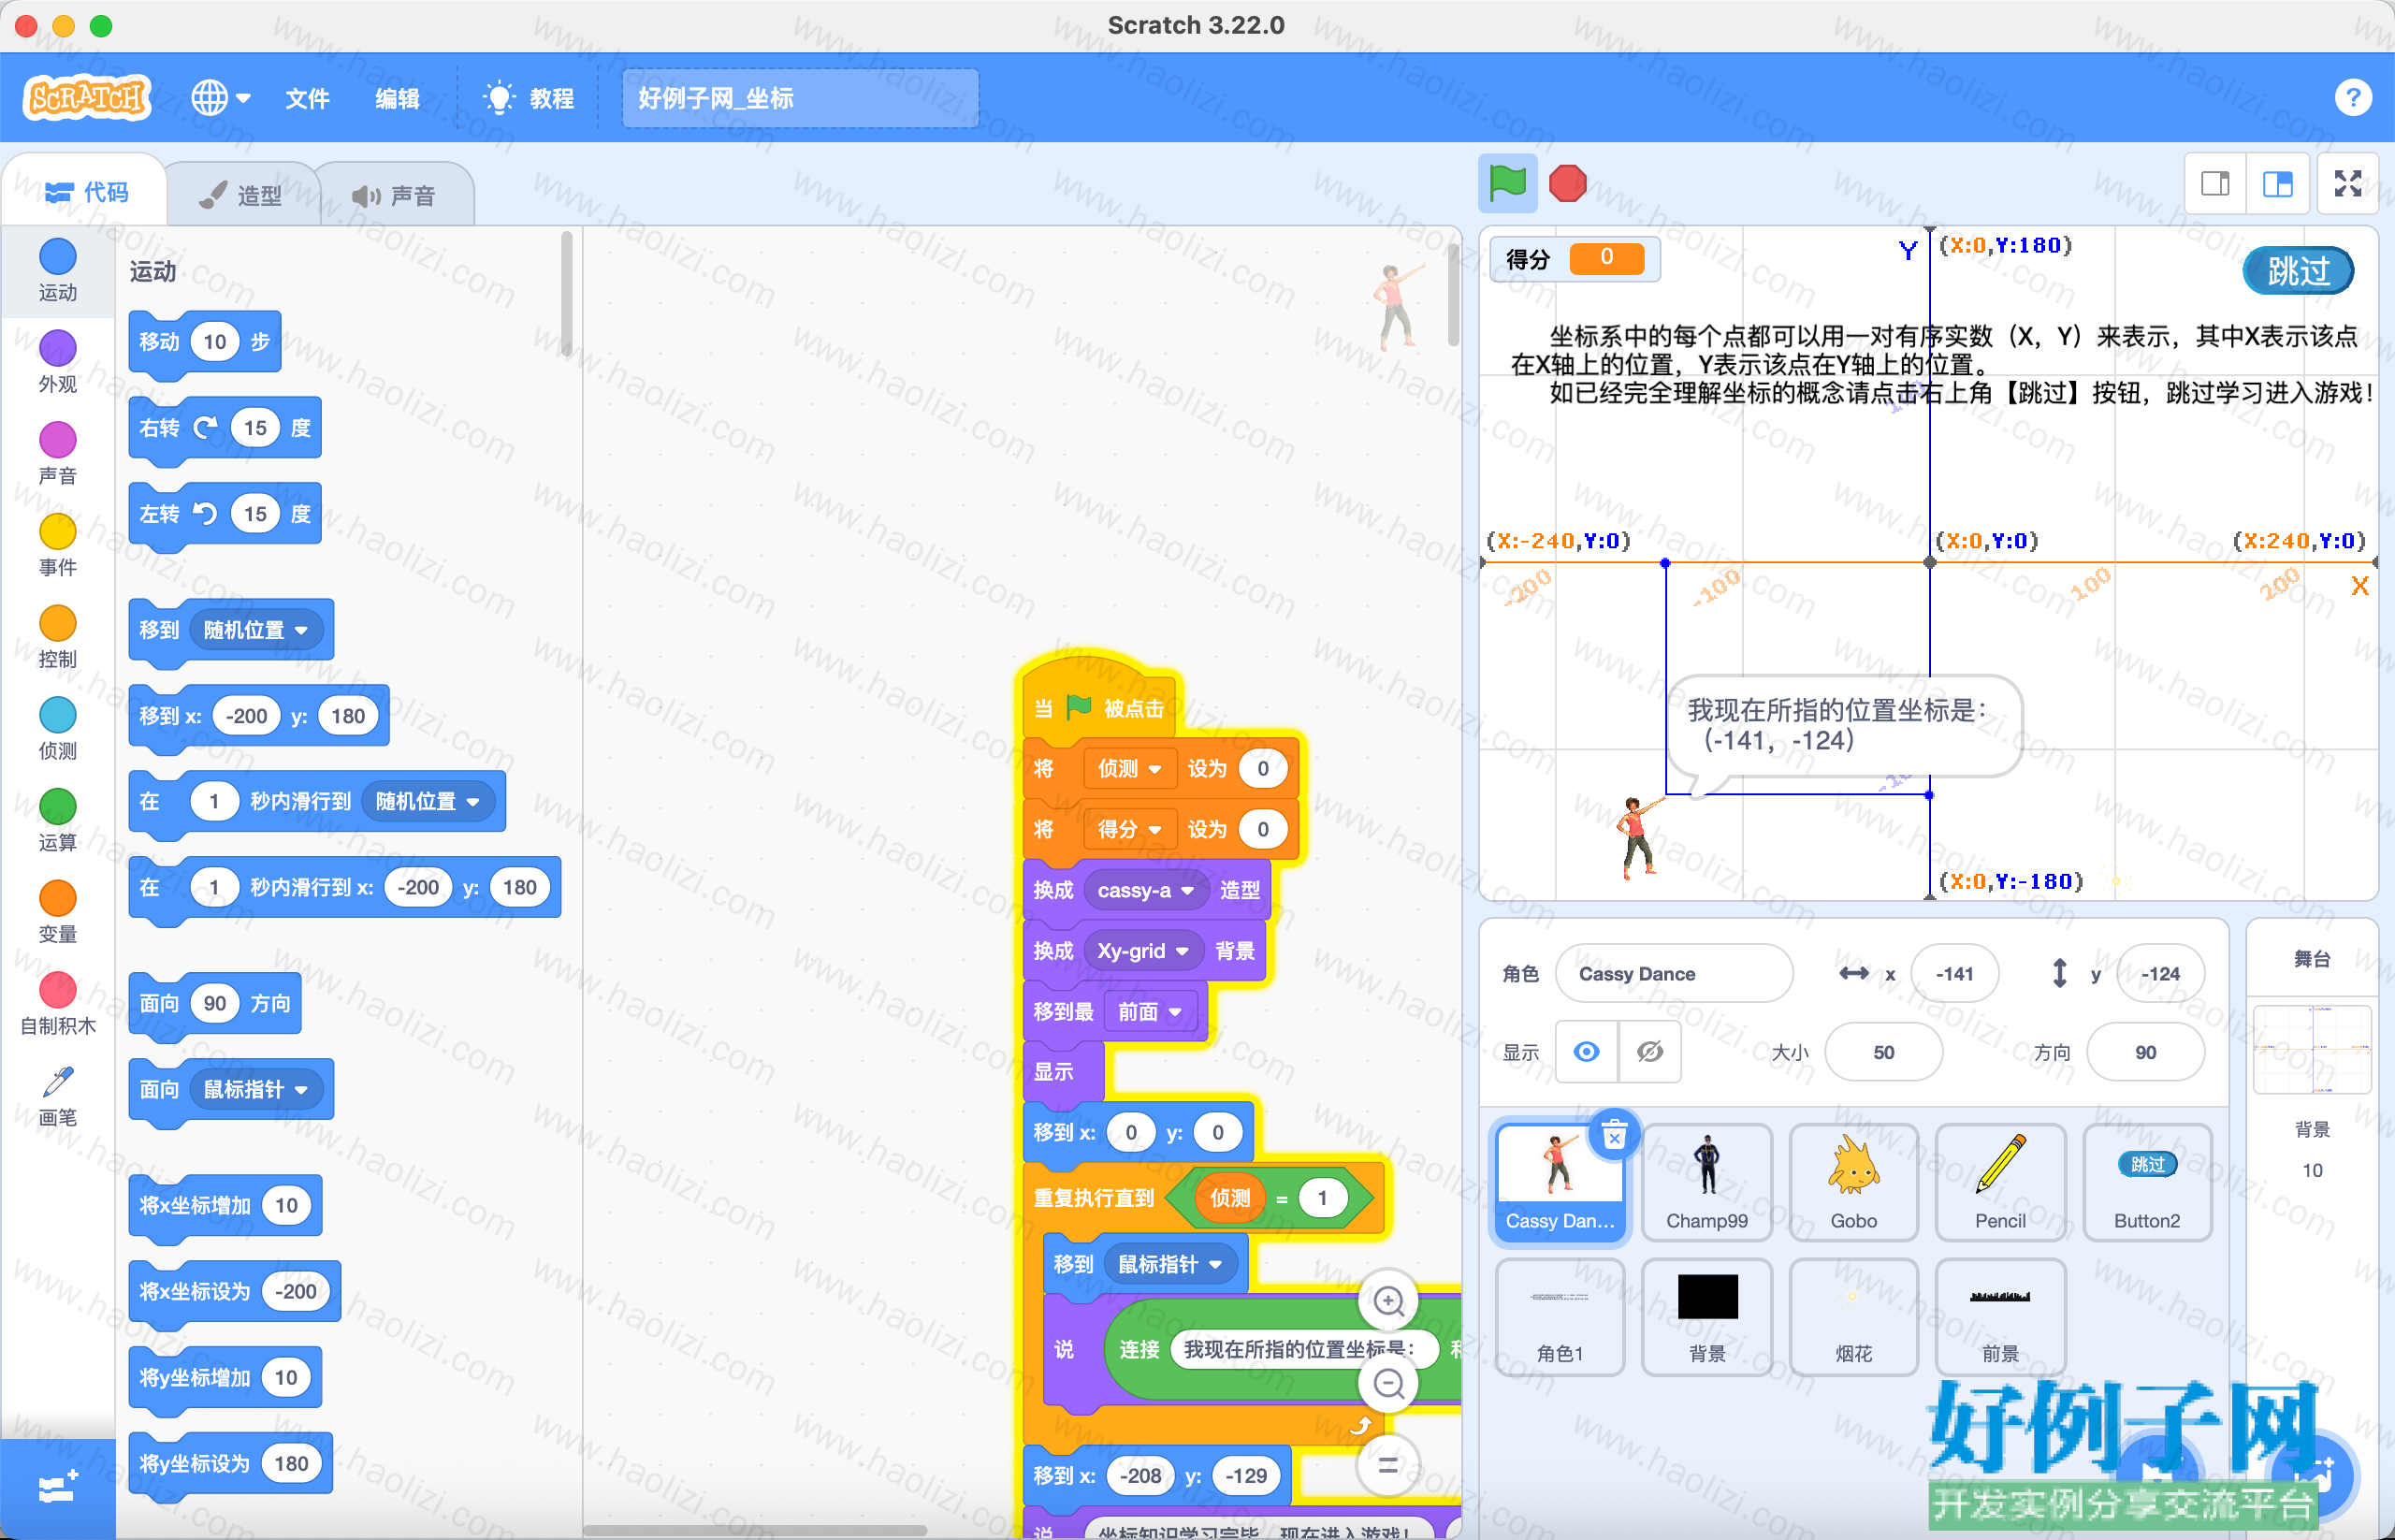
Task: Select the Gobo sprite
Action: click(1853, 1182)
